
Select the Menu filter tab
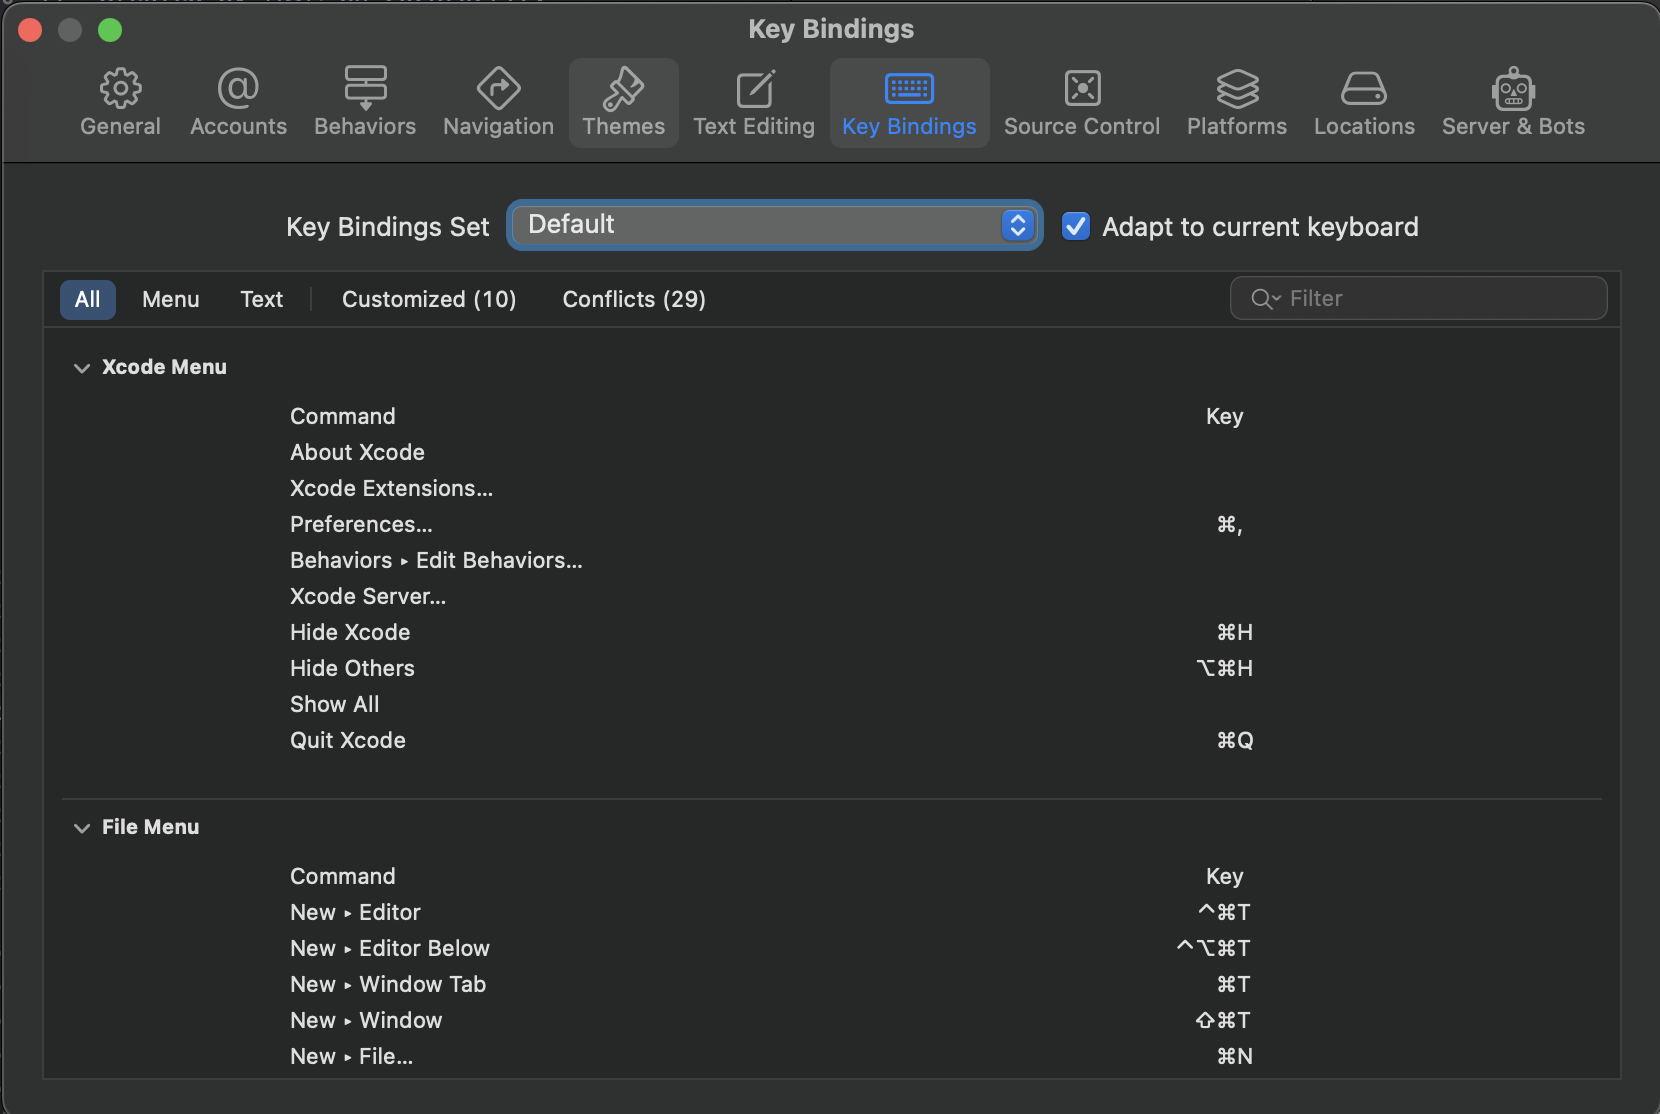(171, 299)
